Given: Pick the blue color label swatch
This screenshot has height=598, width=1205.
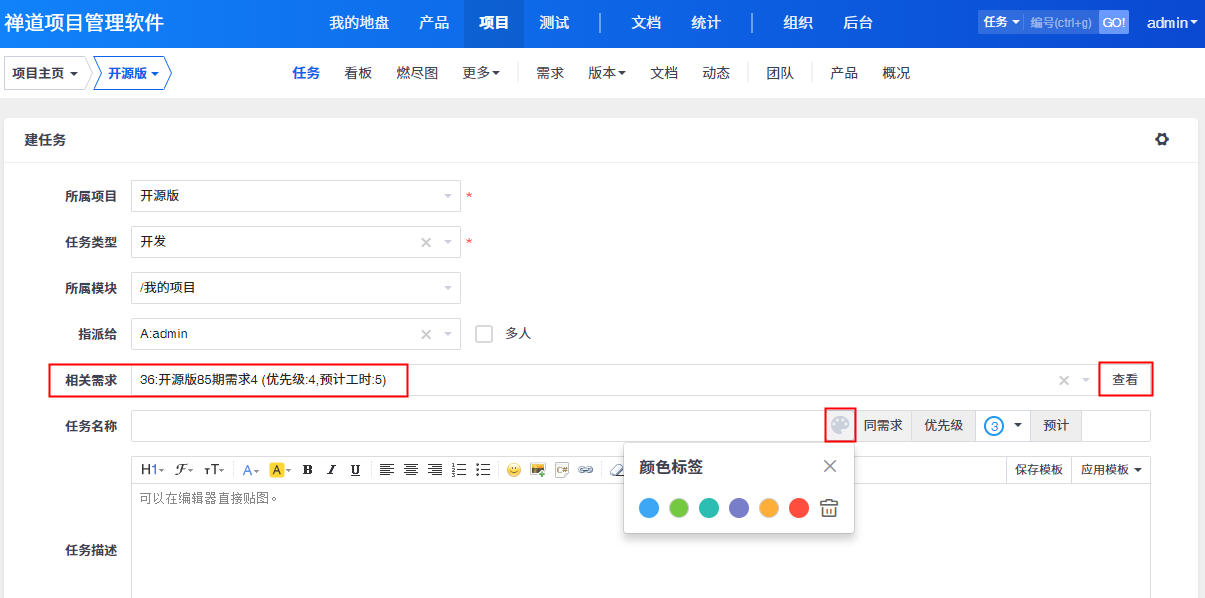Looking at the screenshot, I should 649,508.
